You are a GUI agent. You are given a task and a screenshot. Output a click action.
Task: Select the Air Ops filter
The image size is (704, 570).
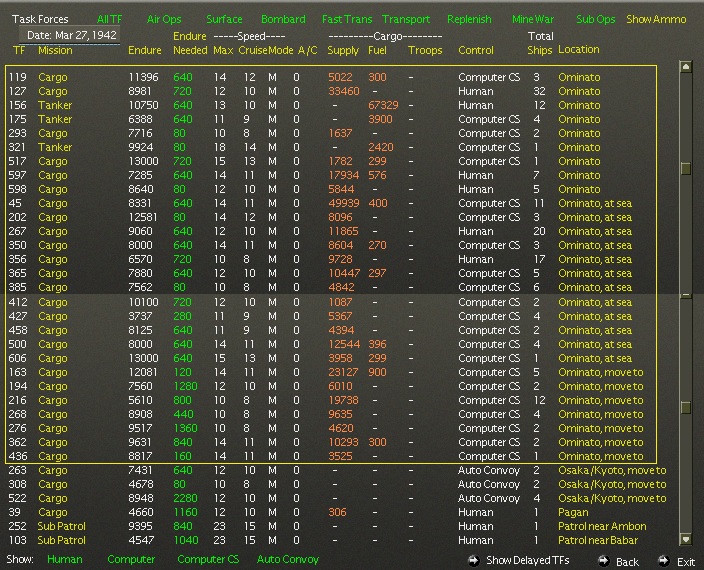(164, 19)
